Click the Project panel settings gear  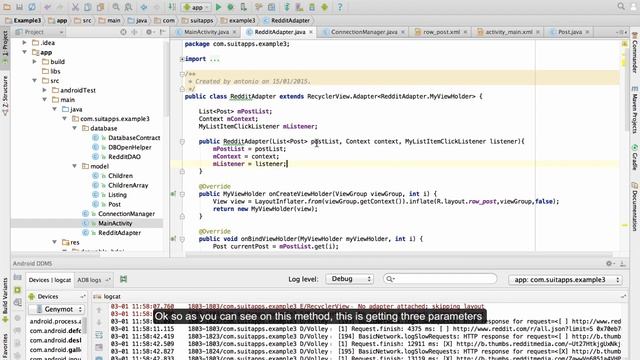[x=149, y=32]
